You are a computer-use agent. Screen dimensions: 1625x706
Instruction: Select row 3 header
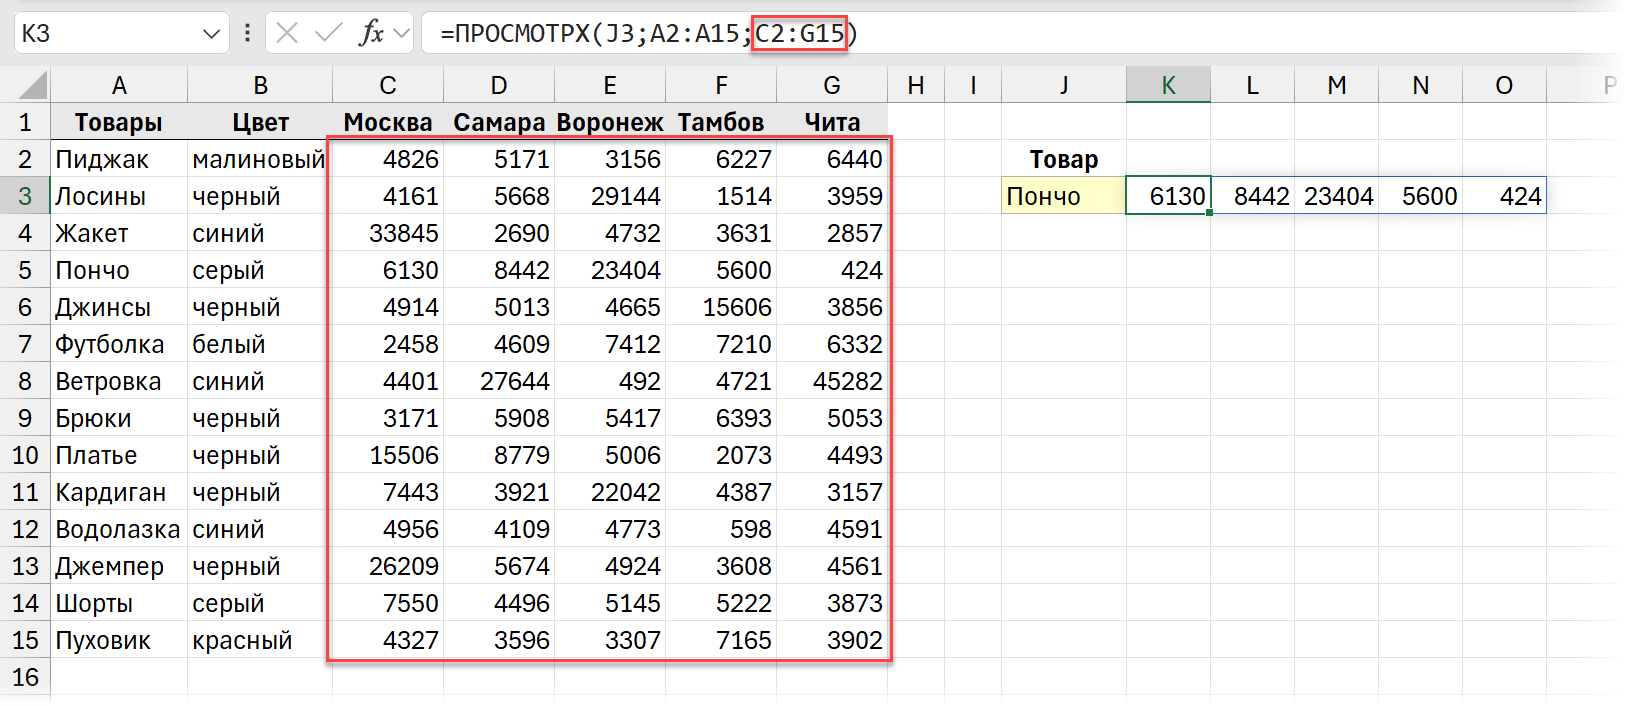pos(25,197)
